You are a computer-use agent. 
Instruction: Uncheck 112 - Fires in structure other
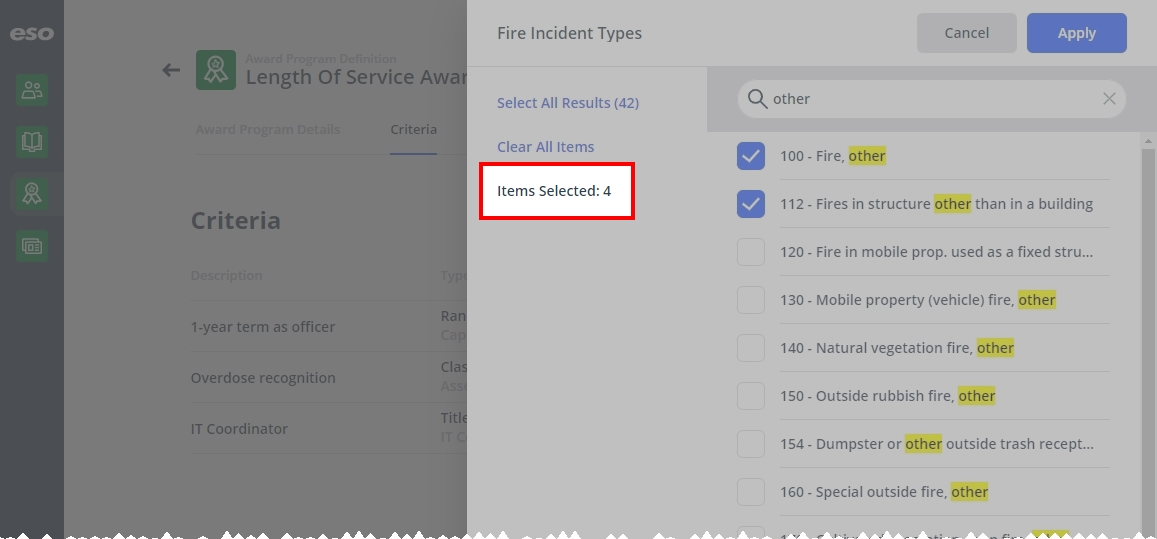[750, 204]
